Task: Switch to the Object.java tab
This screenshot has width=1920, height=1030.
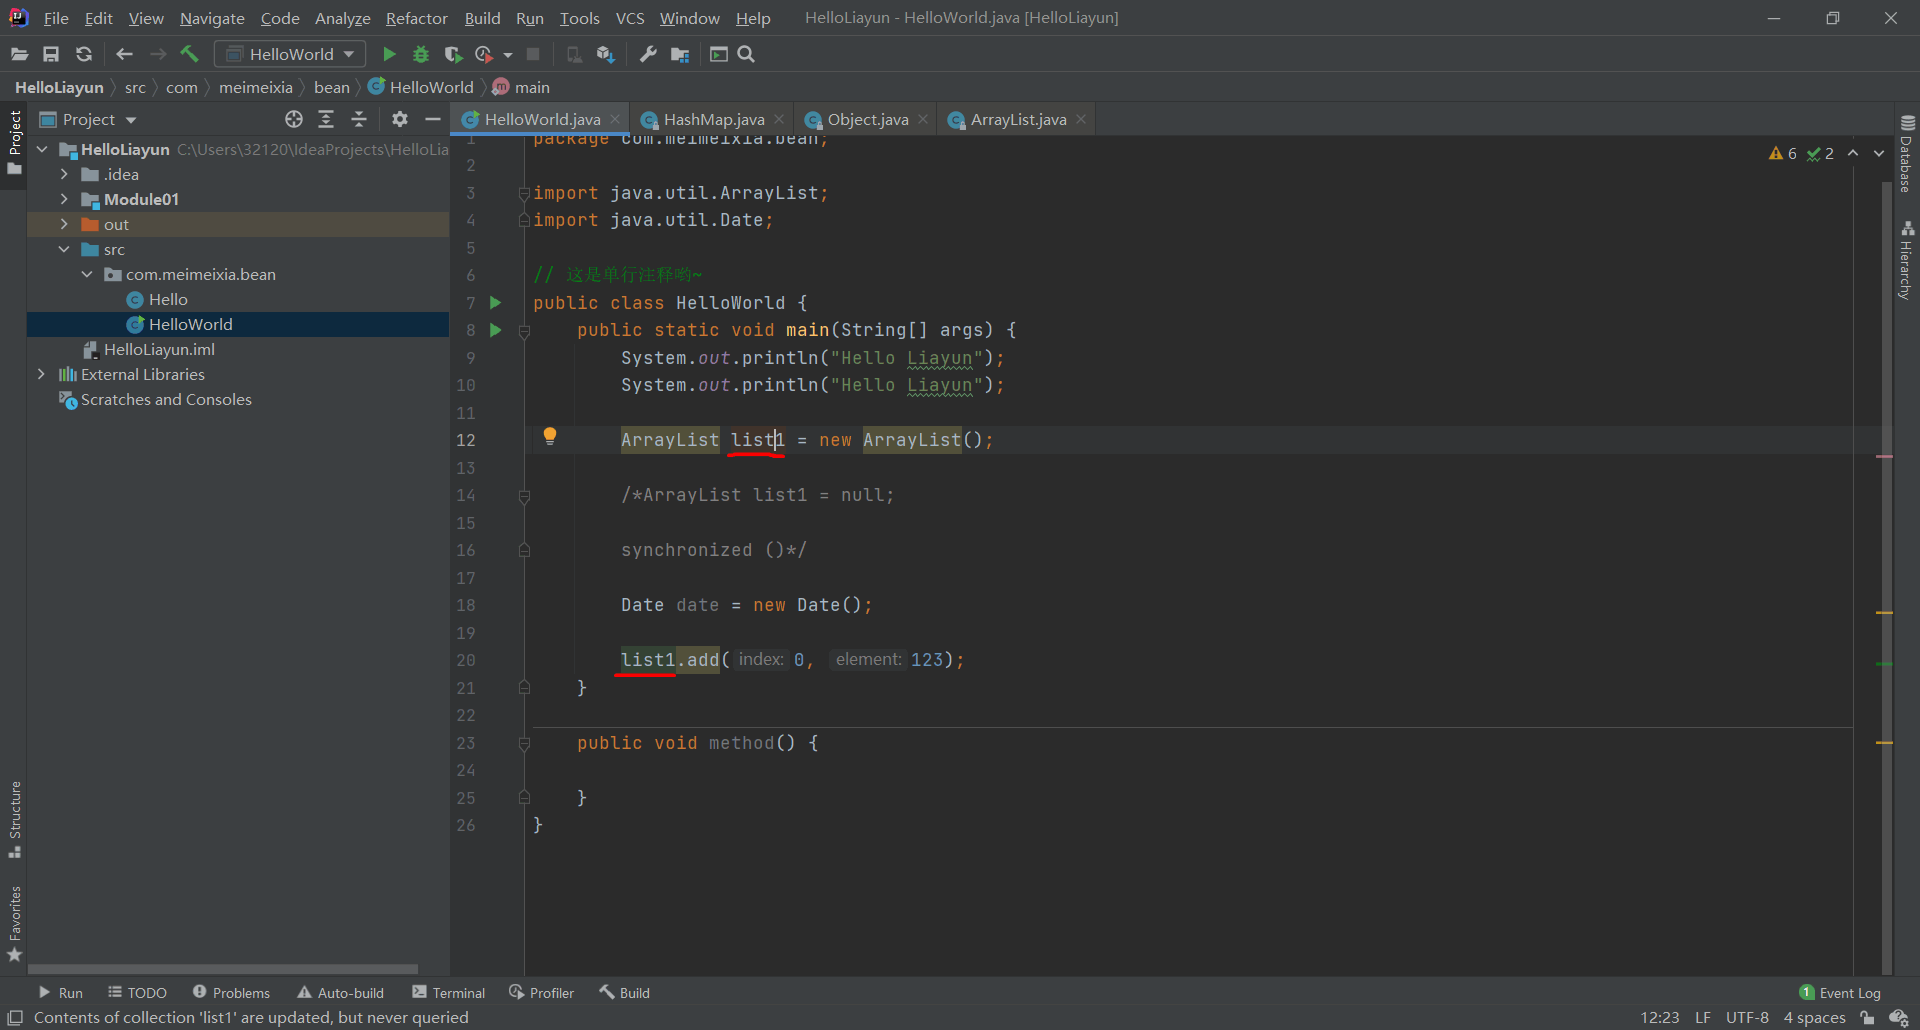Action: [x=867, y=119]
